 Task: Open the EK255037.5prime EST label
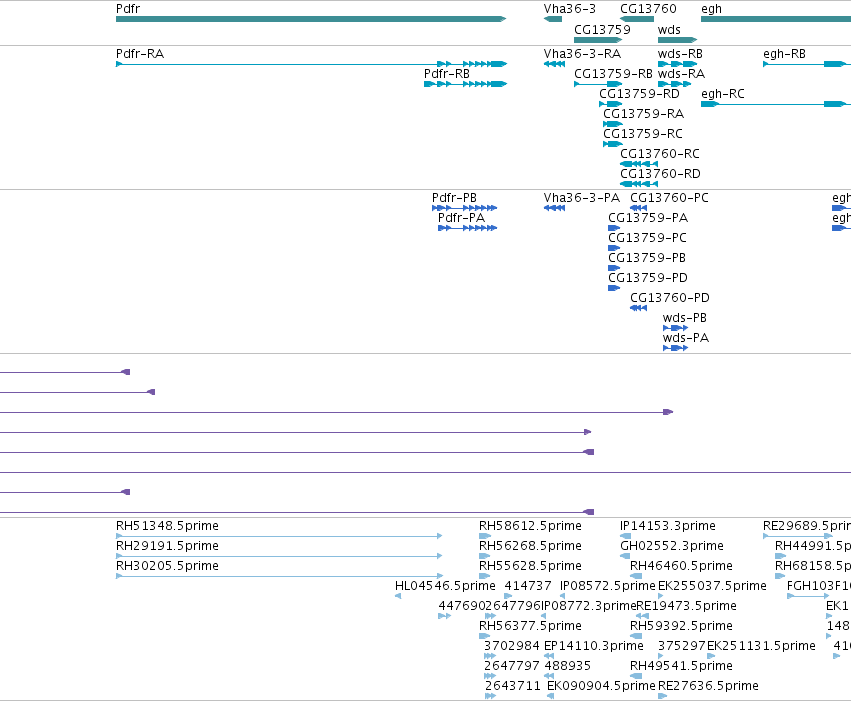click(712, 587)
